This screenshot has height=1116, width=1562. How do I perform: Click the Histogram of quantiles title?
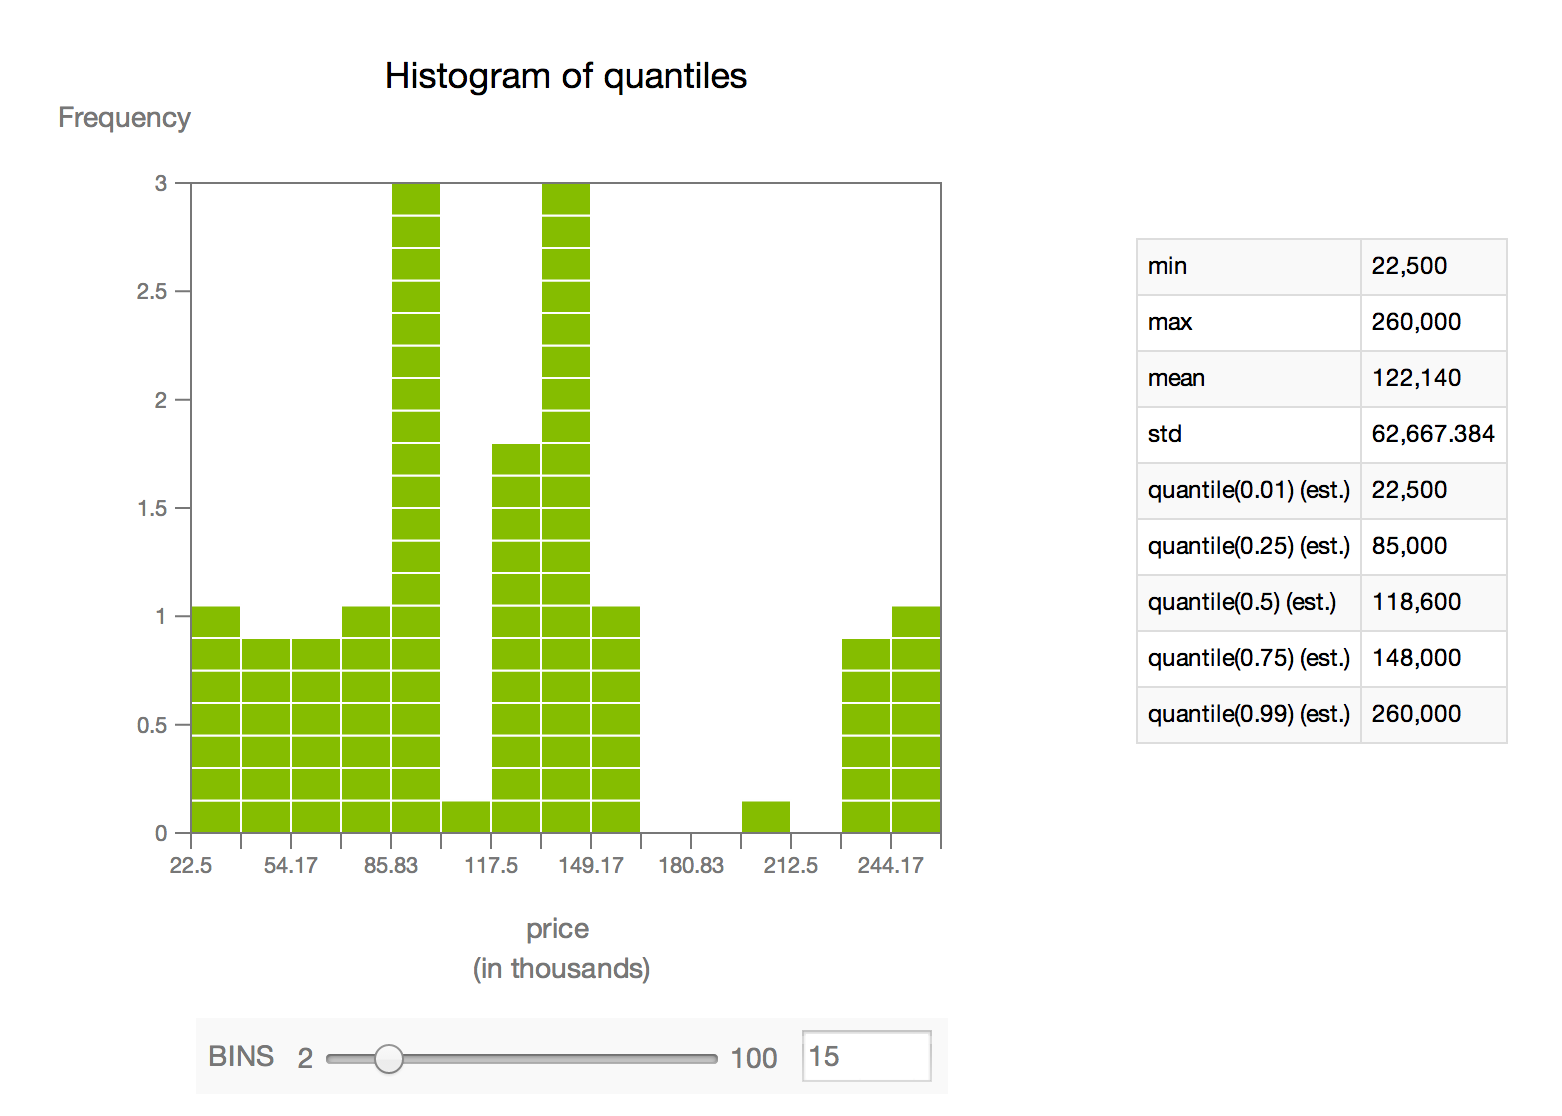click(566, 76)
